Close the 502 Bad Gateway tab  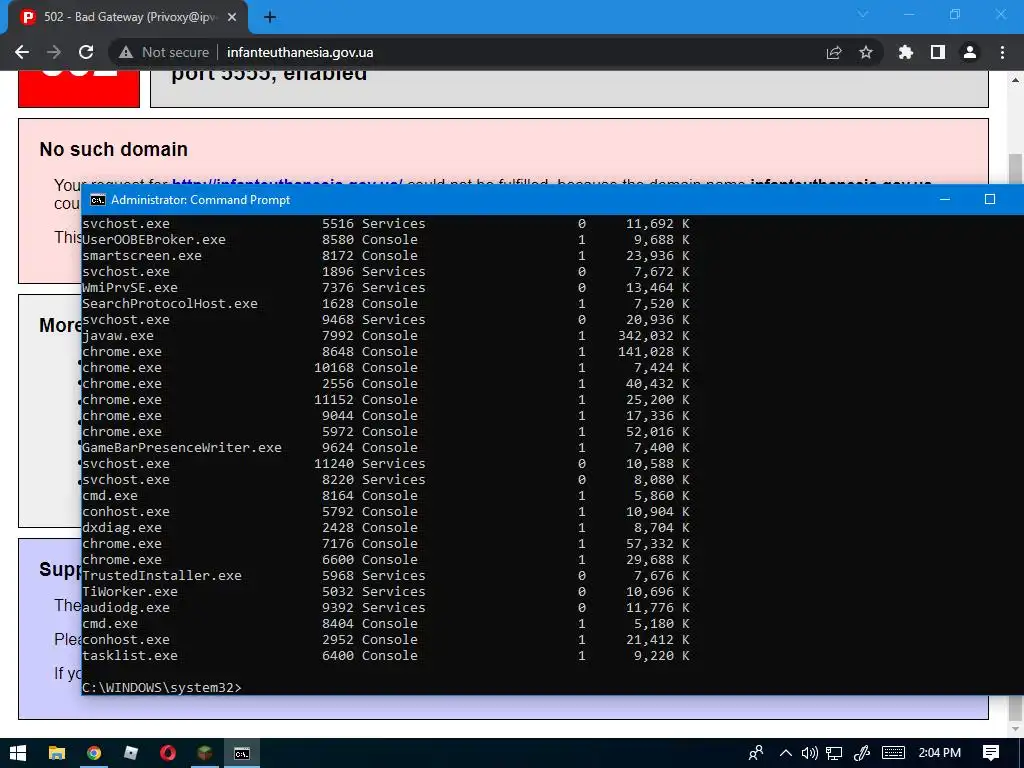[x=232, y=17]
